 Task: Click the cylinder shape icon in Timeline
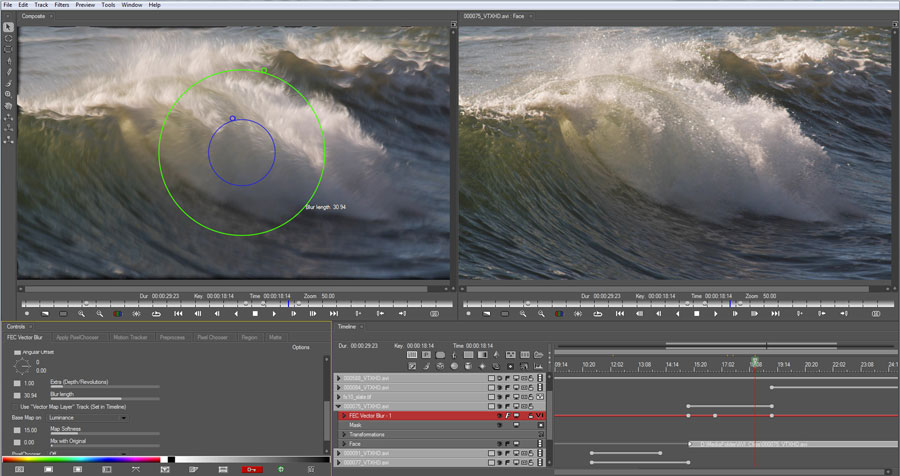(x=468, y=366)
